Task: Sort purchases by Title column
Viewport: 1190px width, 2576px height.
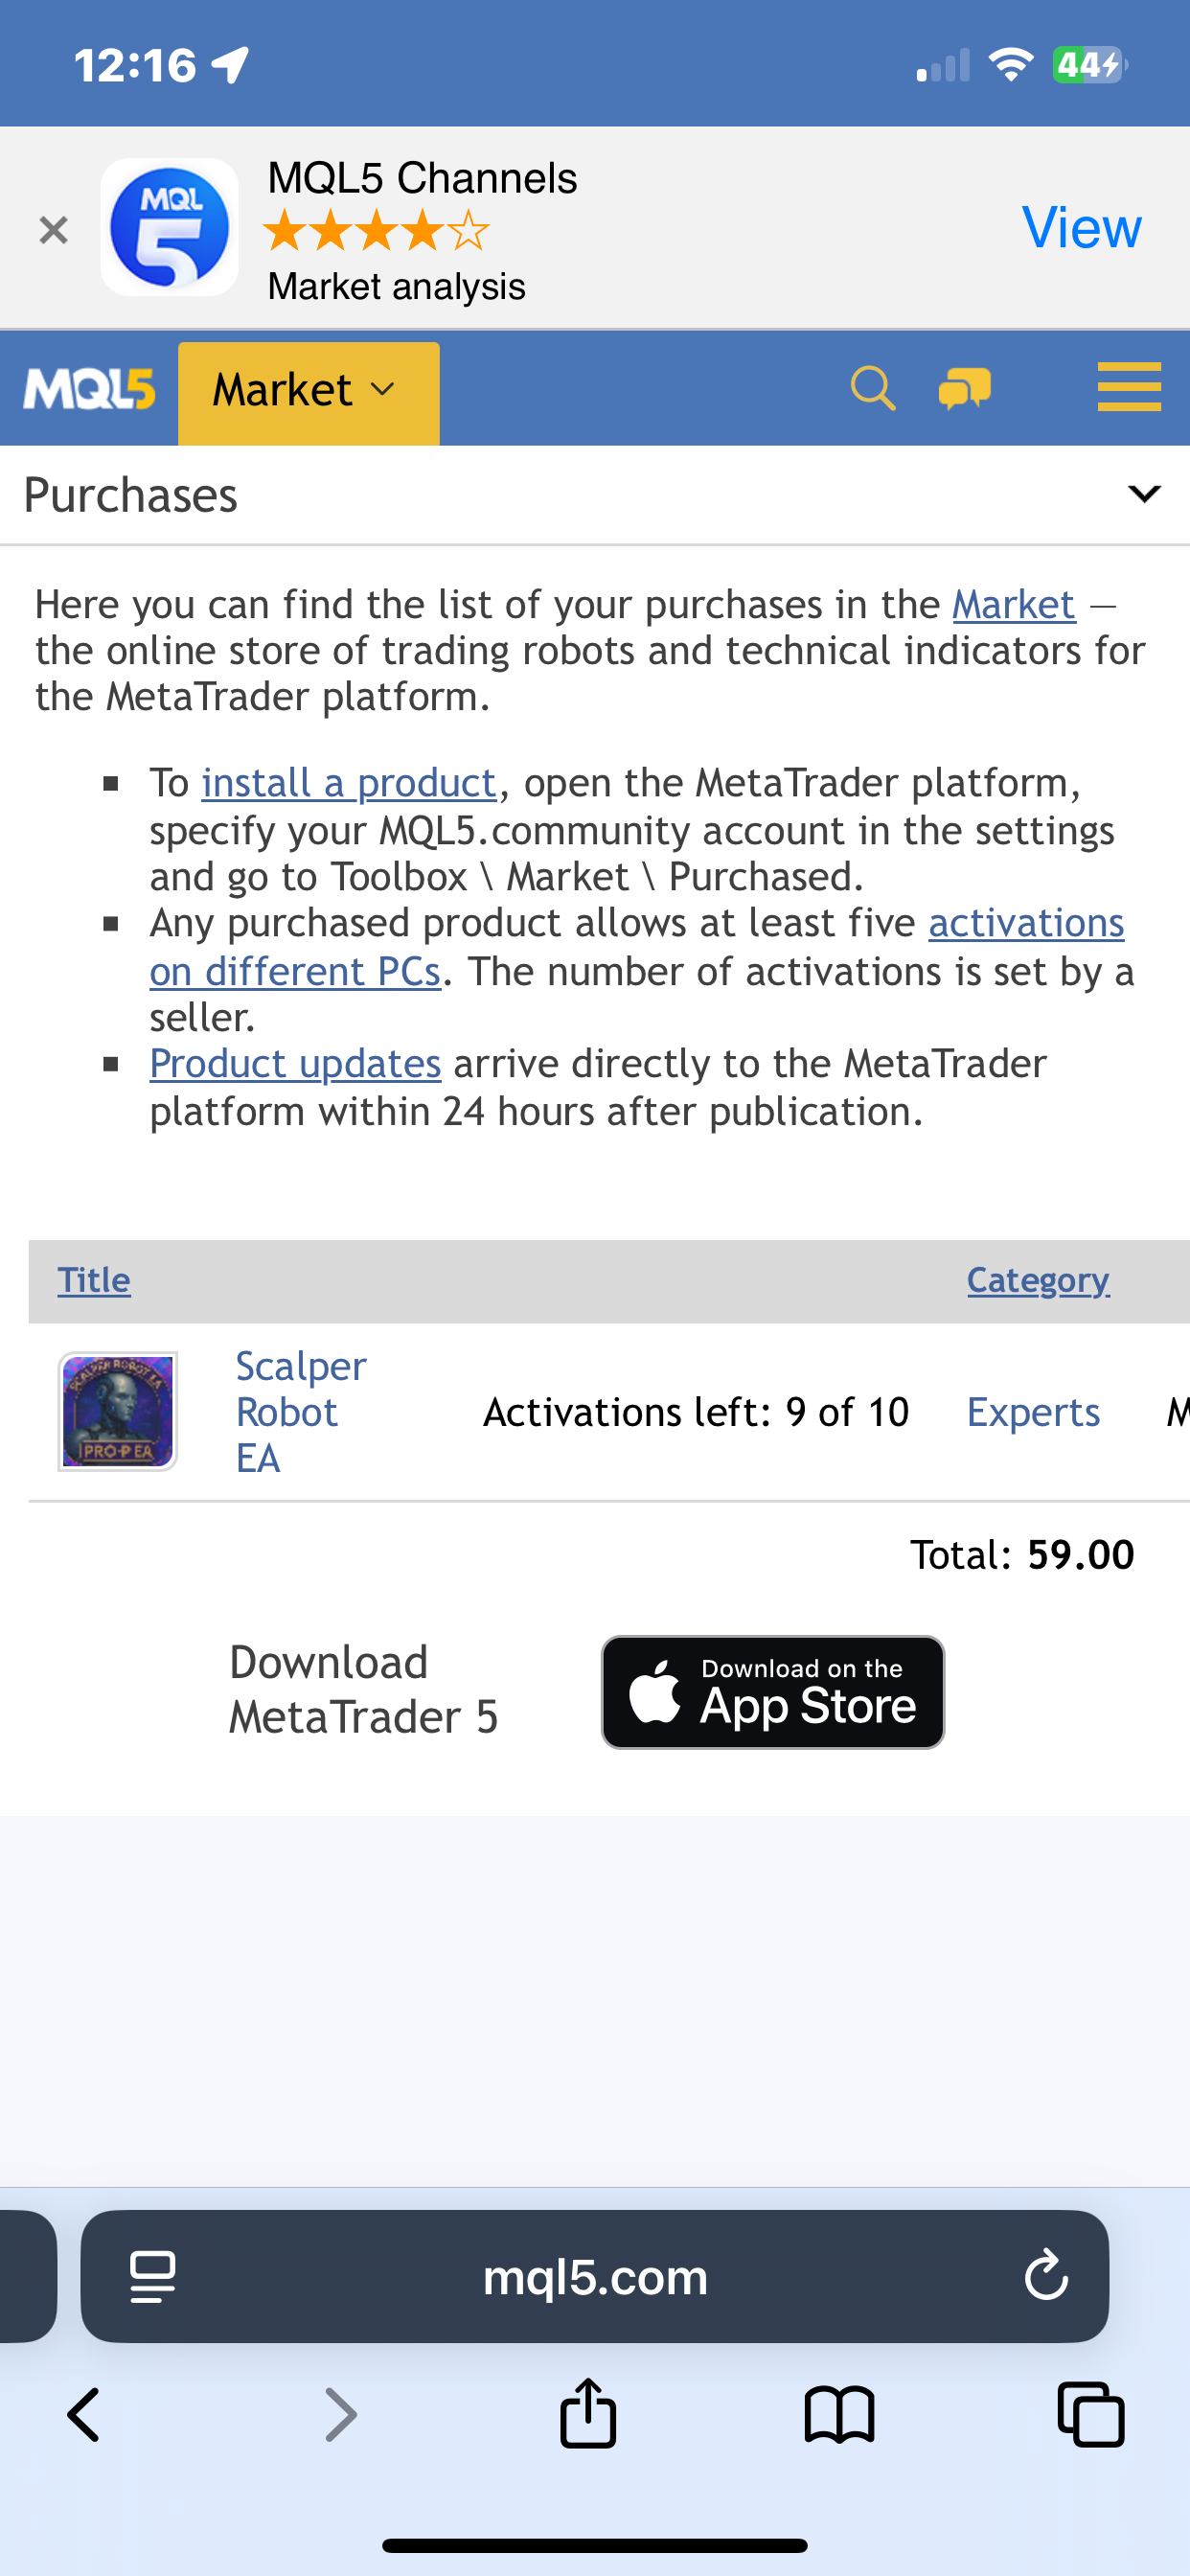Action: pos(94,1280)
